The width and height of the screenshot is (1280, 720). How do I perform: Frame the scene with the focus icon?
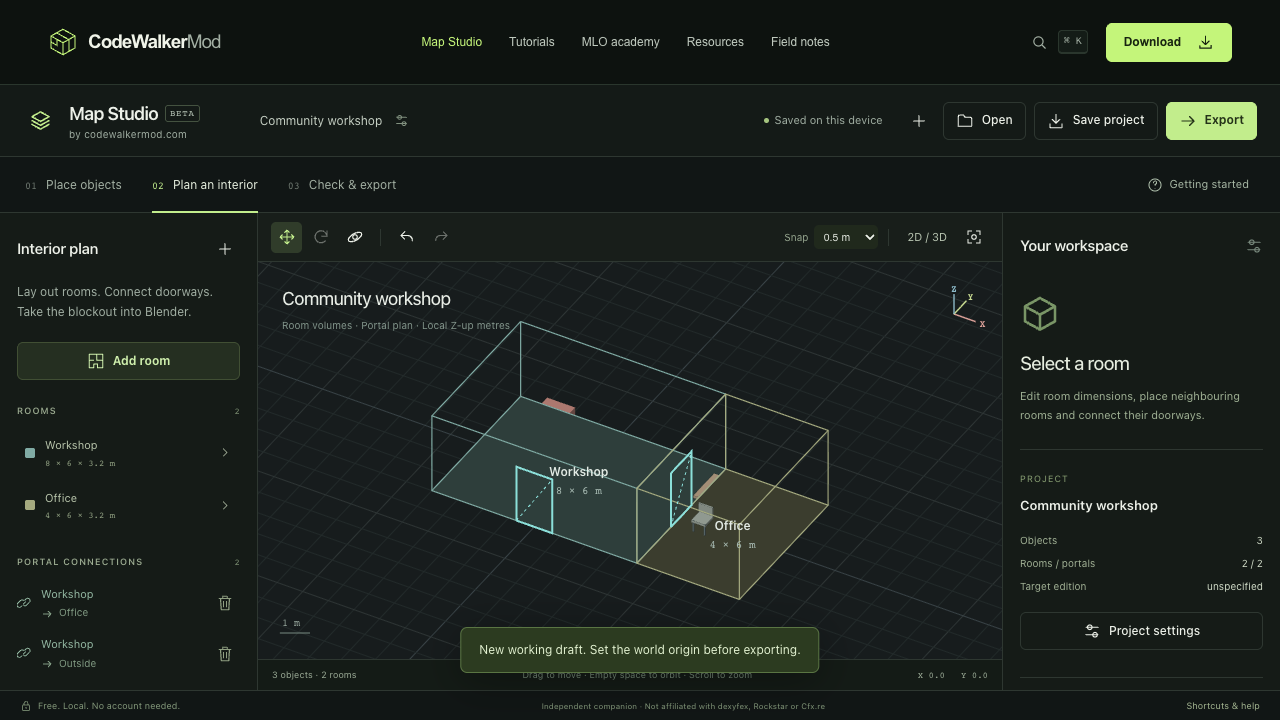[x=974, y=237]
